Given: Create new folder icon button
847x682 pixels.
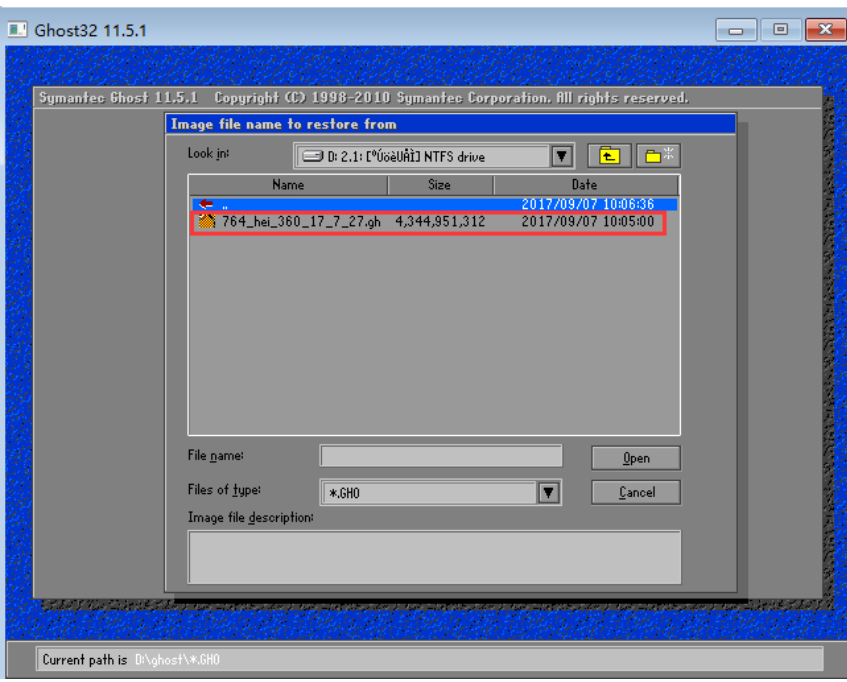Looking at the screenshot, I should pyautogui.click(x=658, y=156).
